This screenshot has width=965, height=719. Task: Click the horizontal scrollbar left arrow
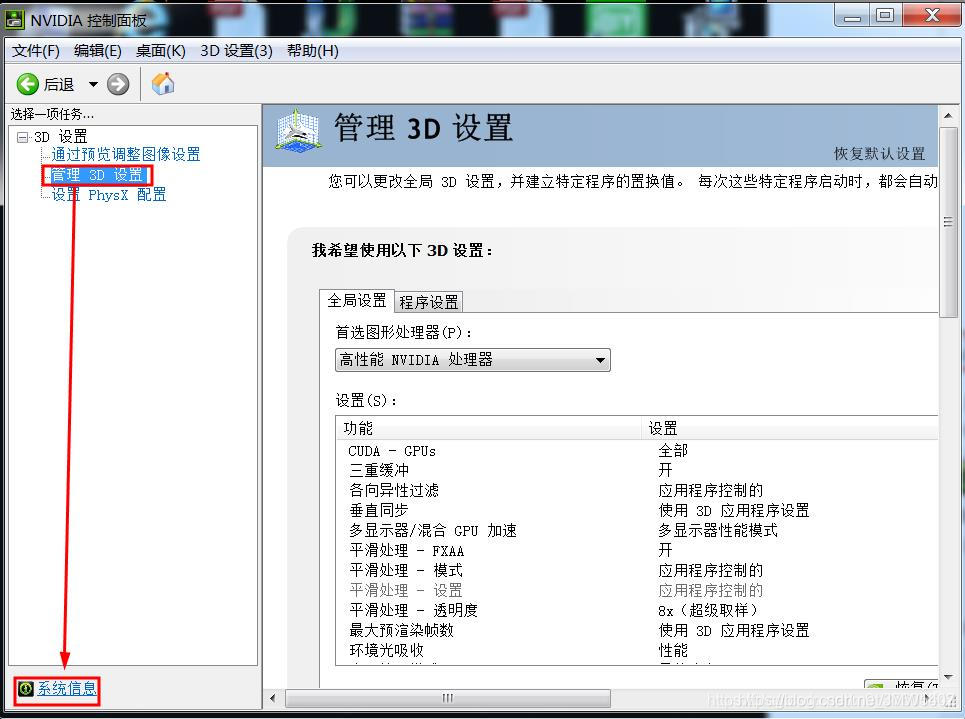(x=273, y=698)
